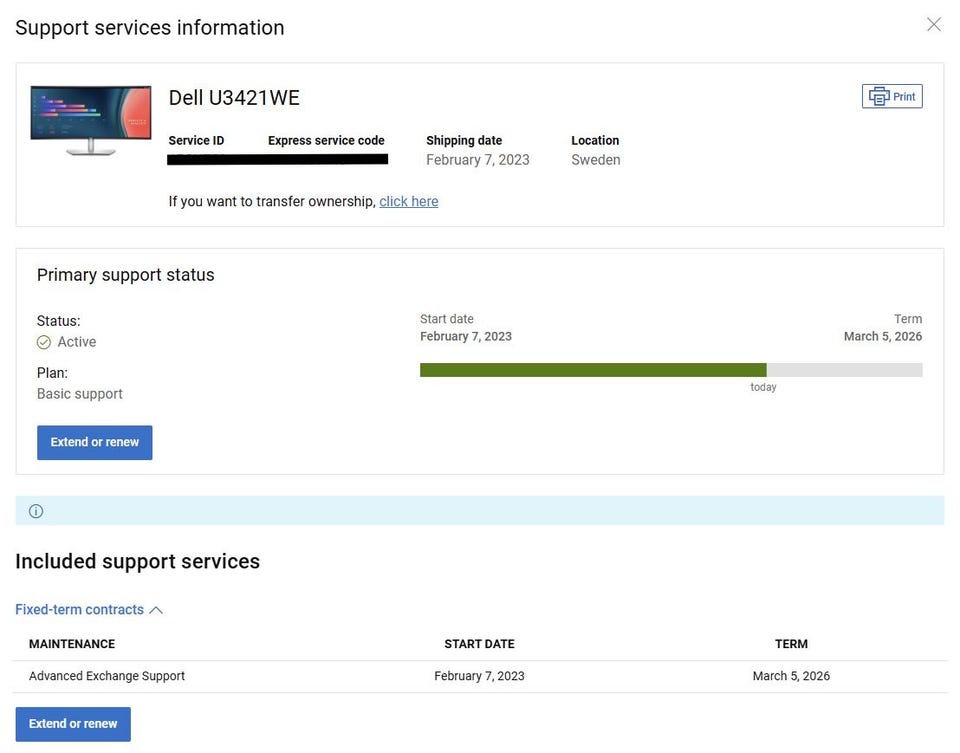Click the Primary support status heading
The width and height of the screenshot is (960, 753).
tap(126, 275)
